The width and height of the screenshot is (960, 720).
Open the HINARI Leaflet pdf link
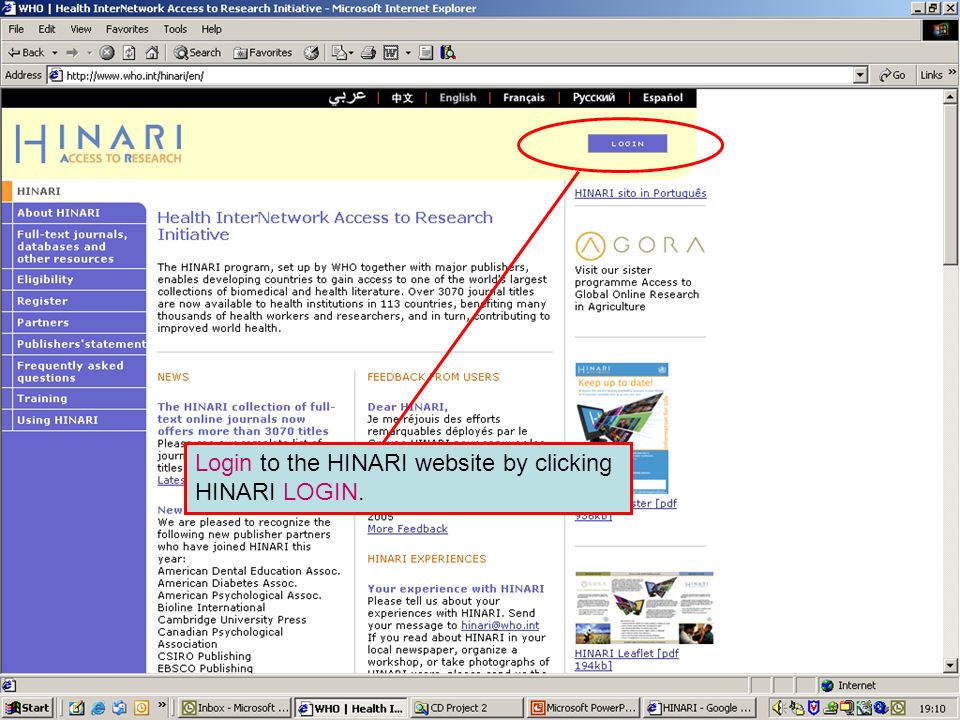coord(626,659)
